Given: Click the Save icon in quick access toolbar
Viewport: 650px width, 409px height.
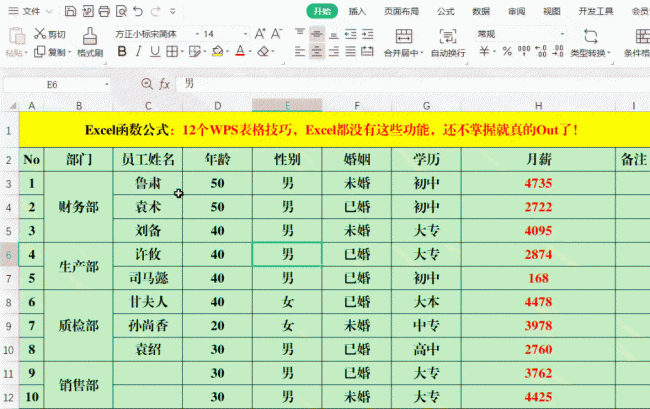Looking at the screenshot, I should pos(70,11).
